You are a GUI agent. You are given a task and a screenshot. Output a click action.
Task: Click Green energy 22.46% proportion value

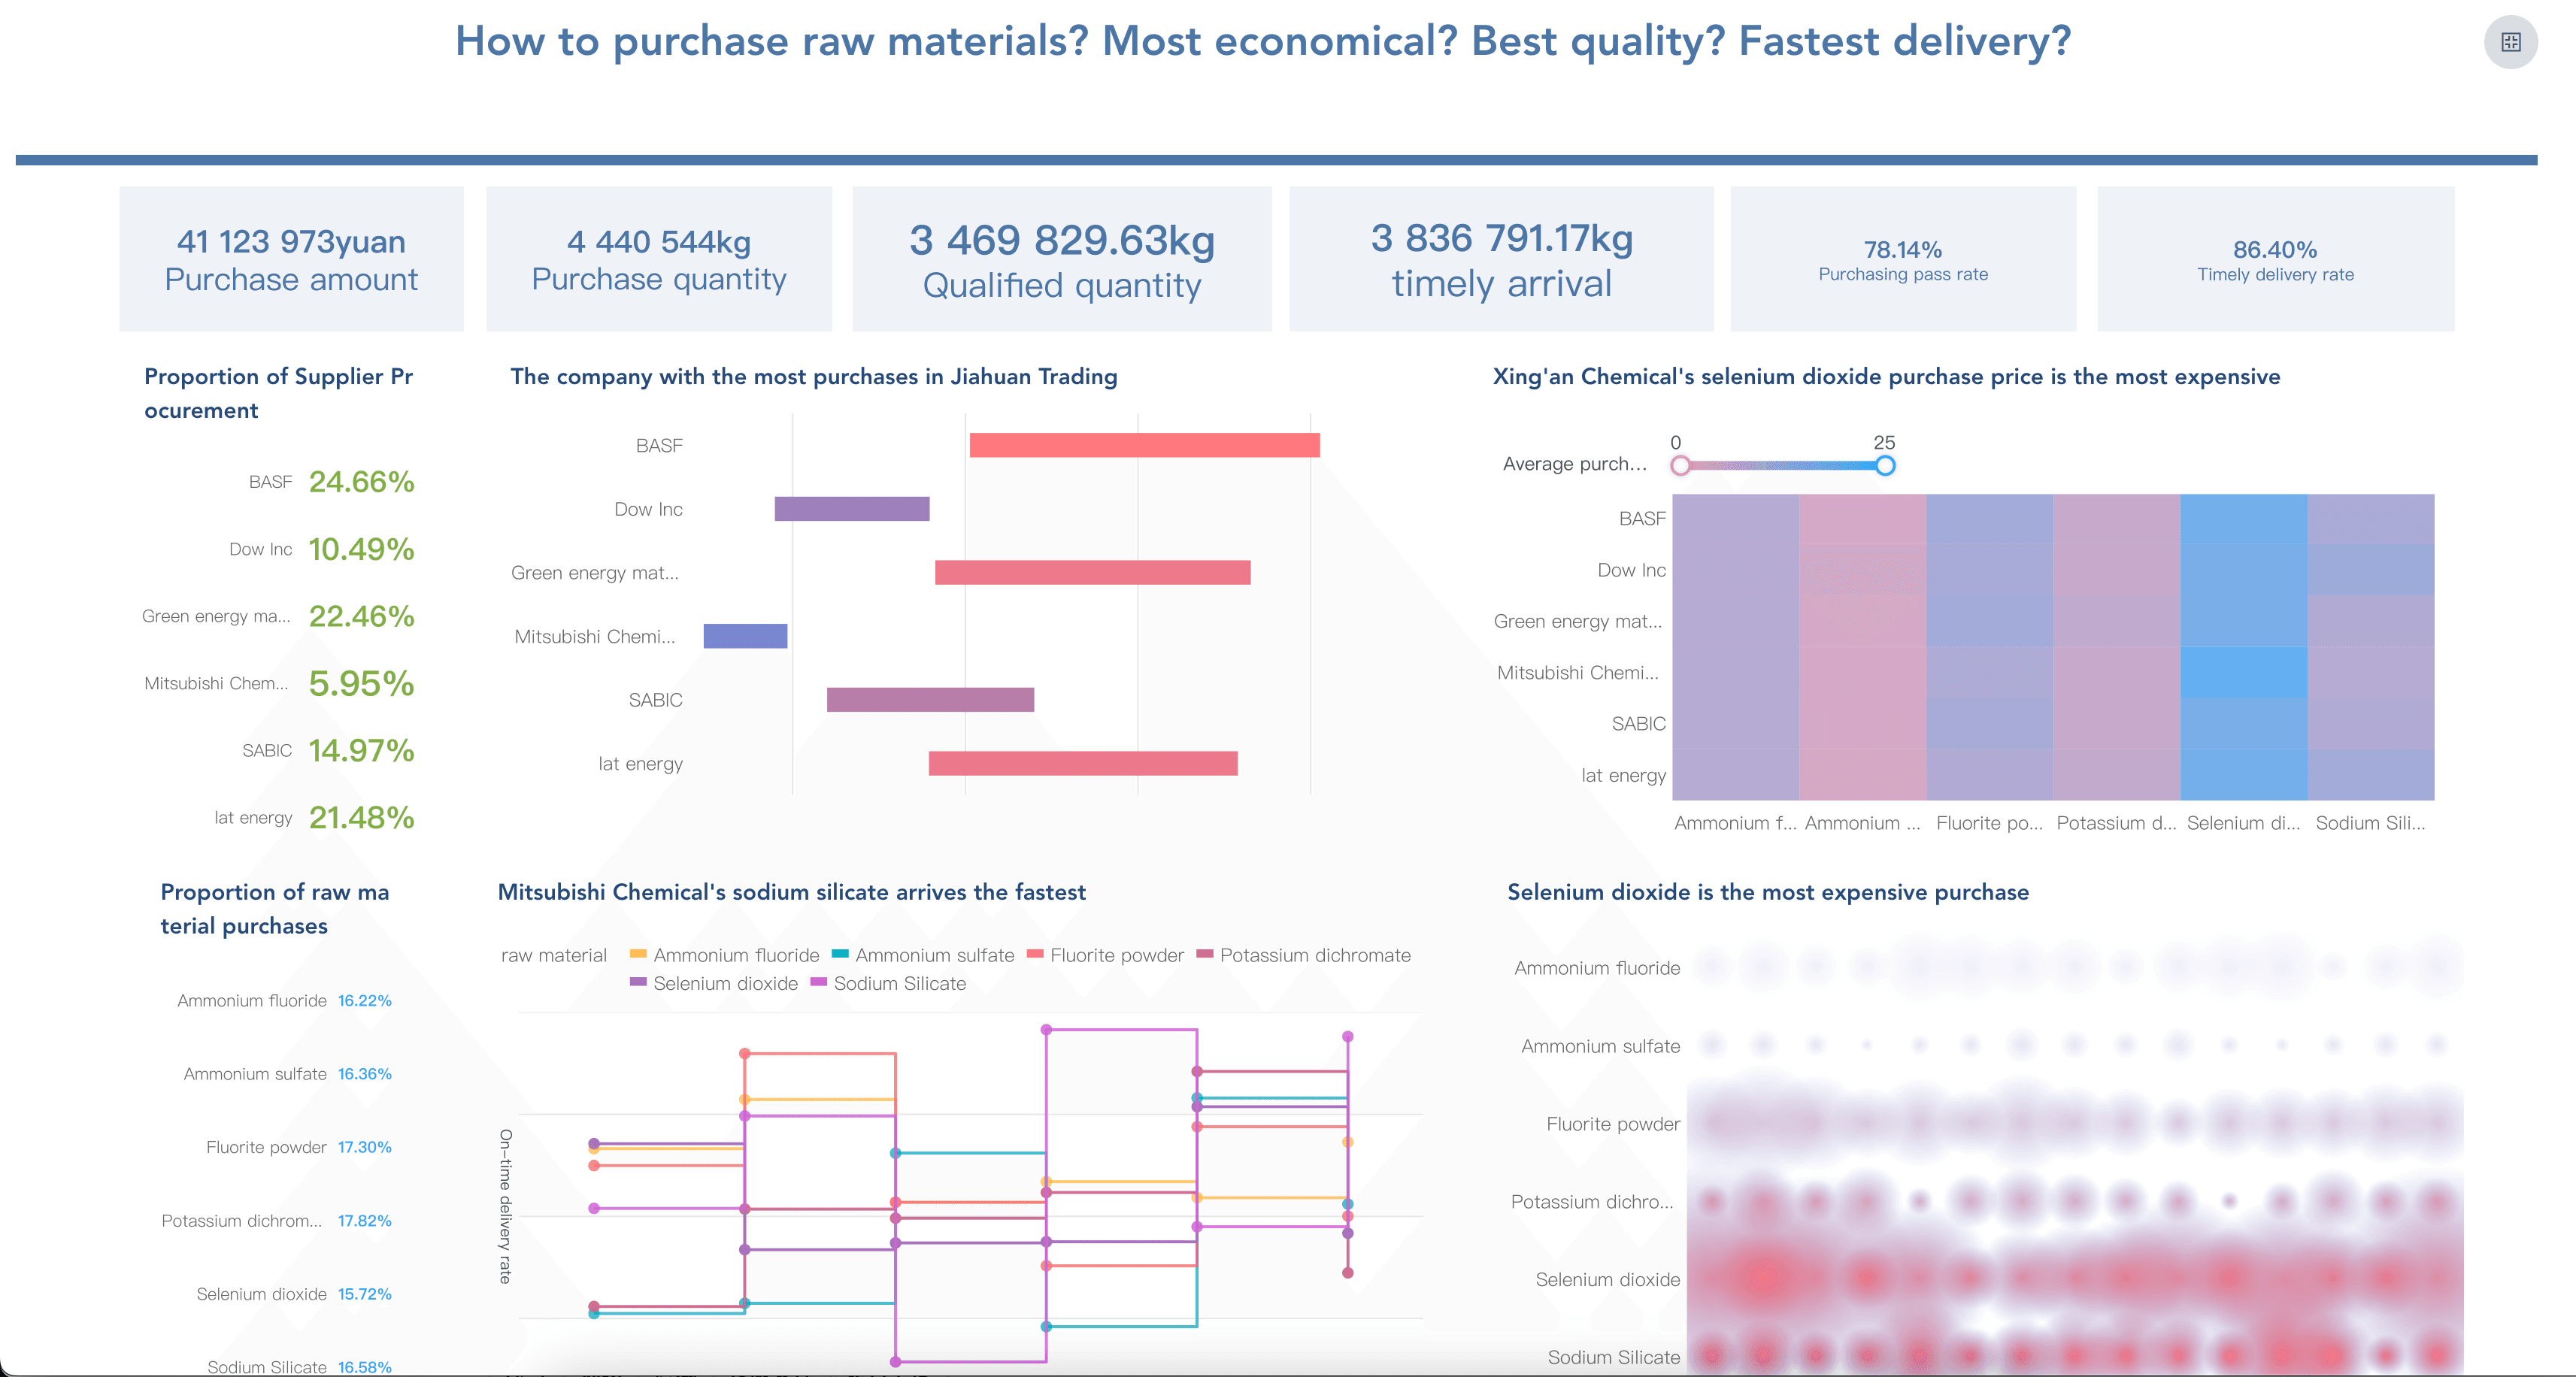point(361,616)
